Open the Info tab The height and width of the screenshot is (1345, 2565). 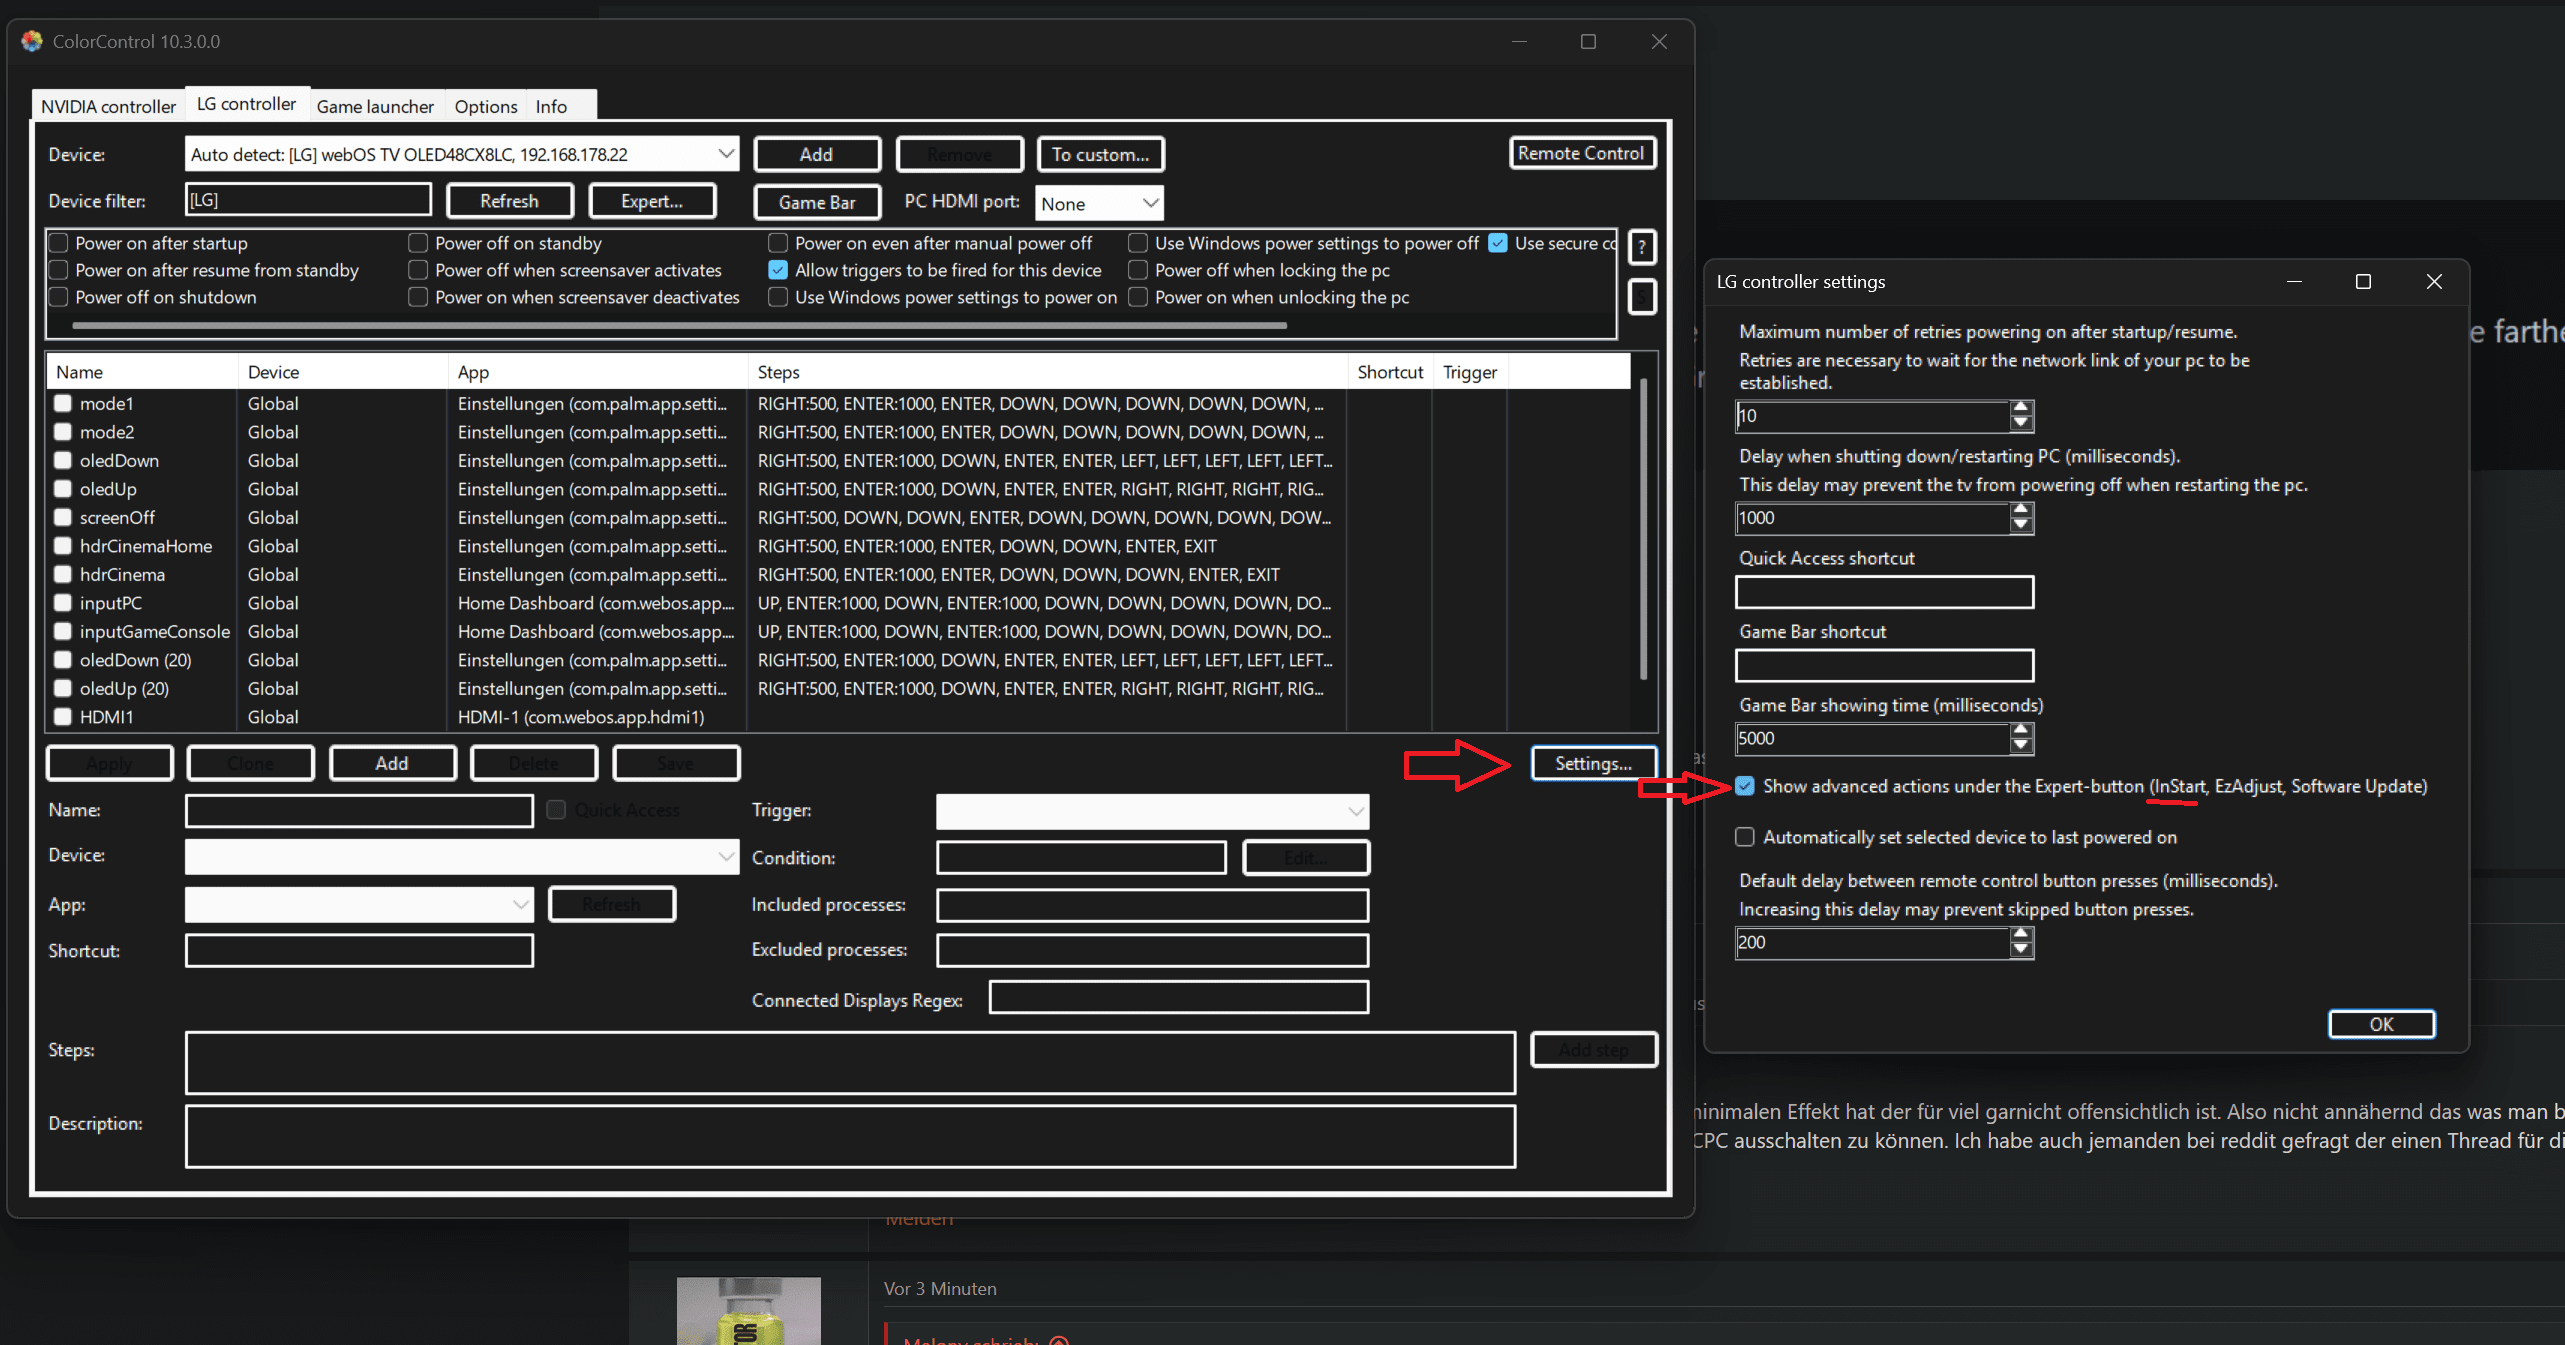(551, 106)
